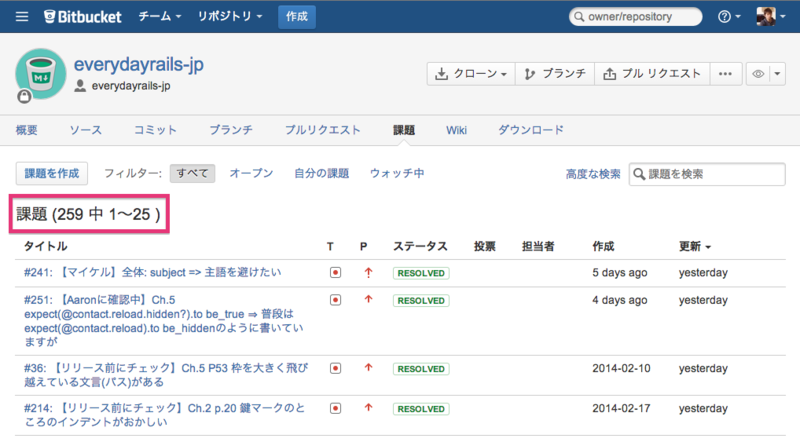Image resolution: width=800 pixels, height=442 pixels.
Task: Switch to the ダウンロード tab
Action: 531,130
